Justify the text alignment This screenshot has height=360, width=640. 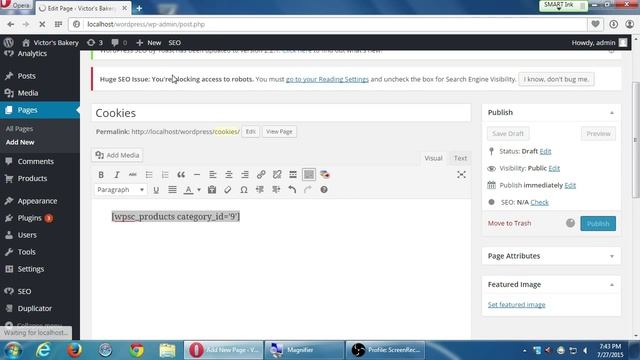172,190
